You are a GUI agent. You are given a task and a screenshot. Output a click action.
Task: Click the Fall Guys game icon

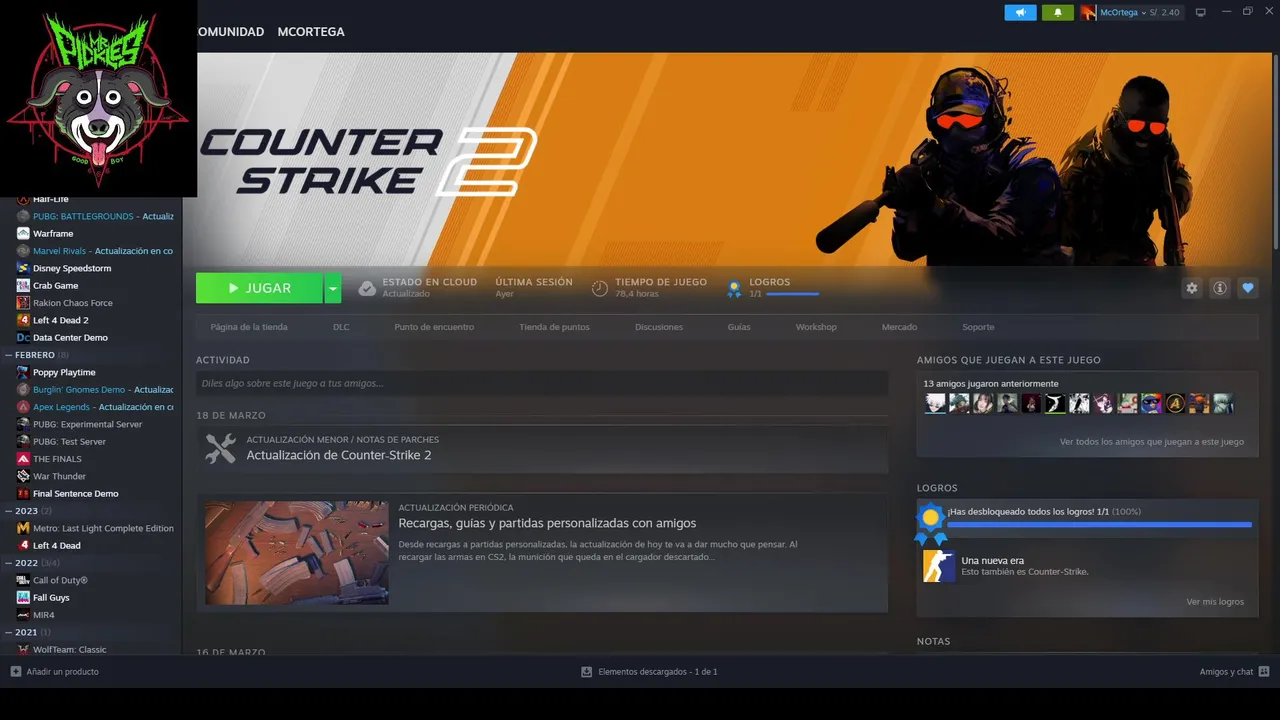tap(23, 597)
